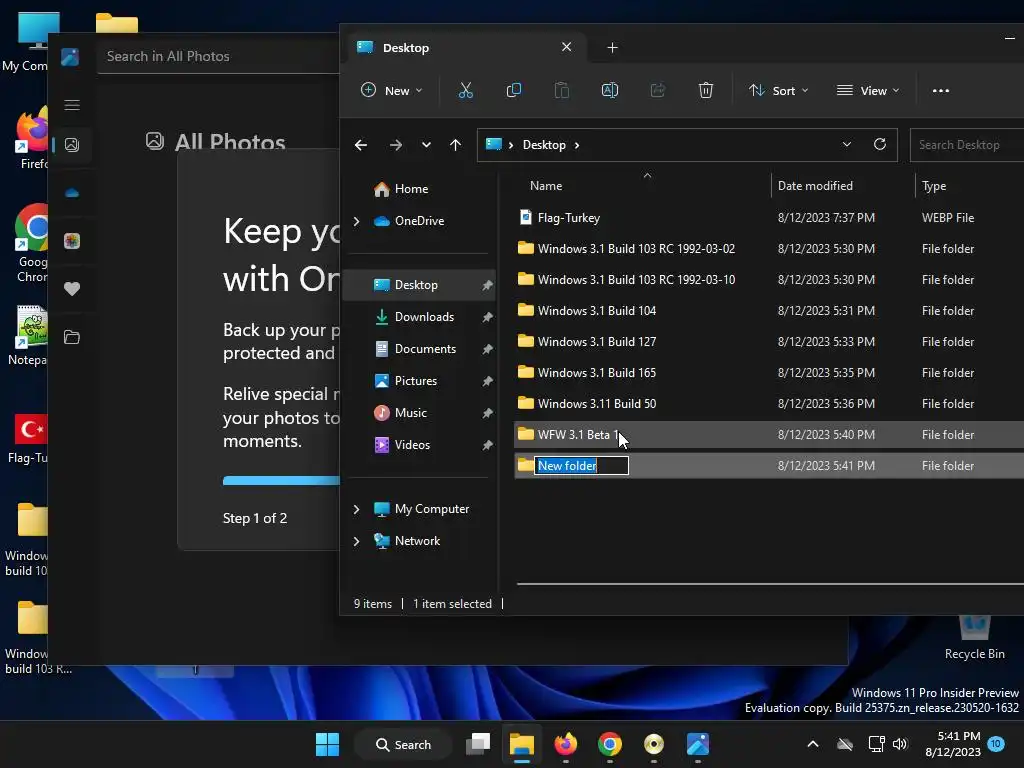Screen dimensions: 1024x768
Task: Select Recycle Bin on the desktop
Action: 974,637
